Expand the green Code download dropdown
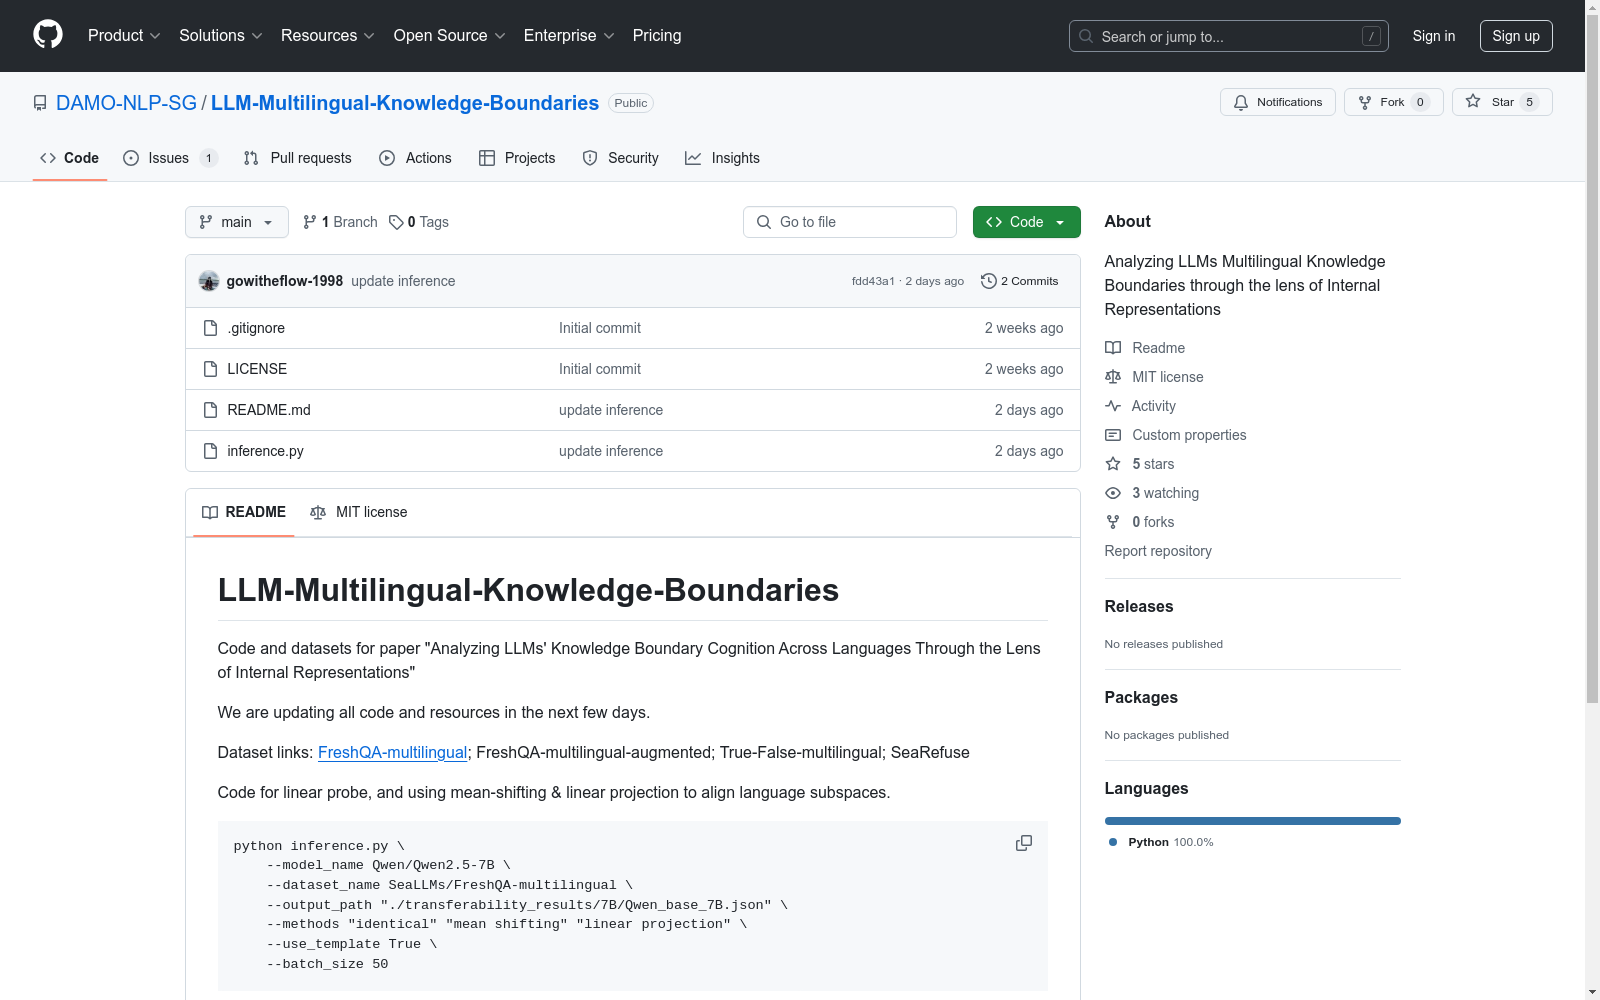1600x1000 pixels. pos(1027,222)
